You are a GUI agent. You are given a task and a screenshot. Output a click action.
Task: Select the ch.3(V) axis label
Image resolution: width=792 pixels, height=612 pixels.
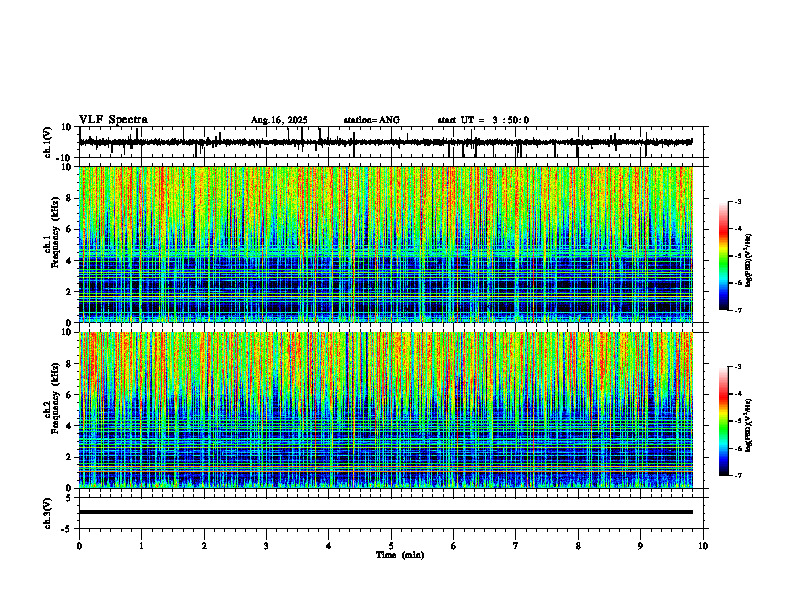coord(48,514)
